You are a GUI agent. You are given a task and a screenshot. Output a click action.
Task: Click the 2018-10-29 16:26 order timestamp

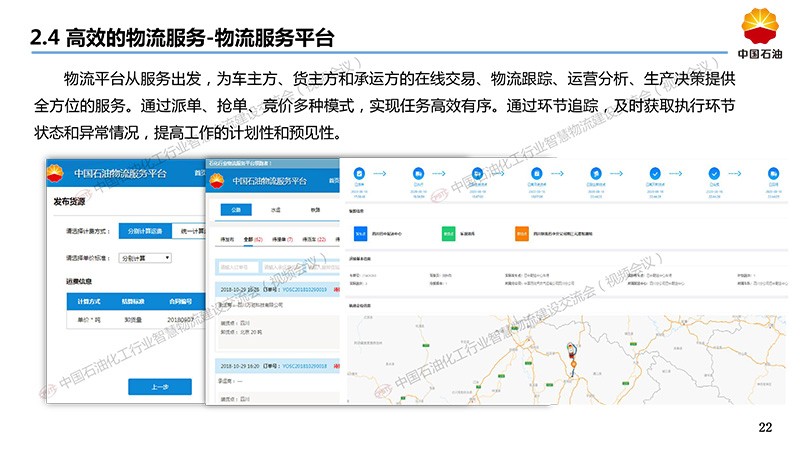click(240, 289)
